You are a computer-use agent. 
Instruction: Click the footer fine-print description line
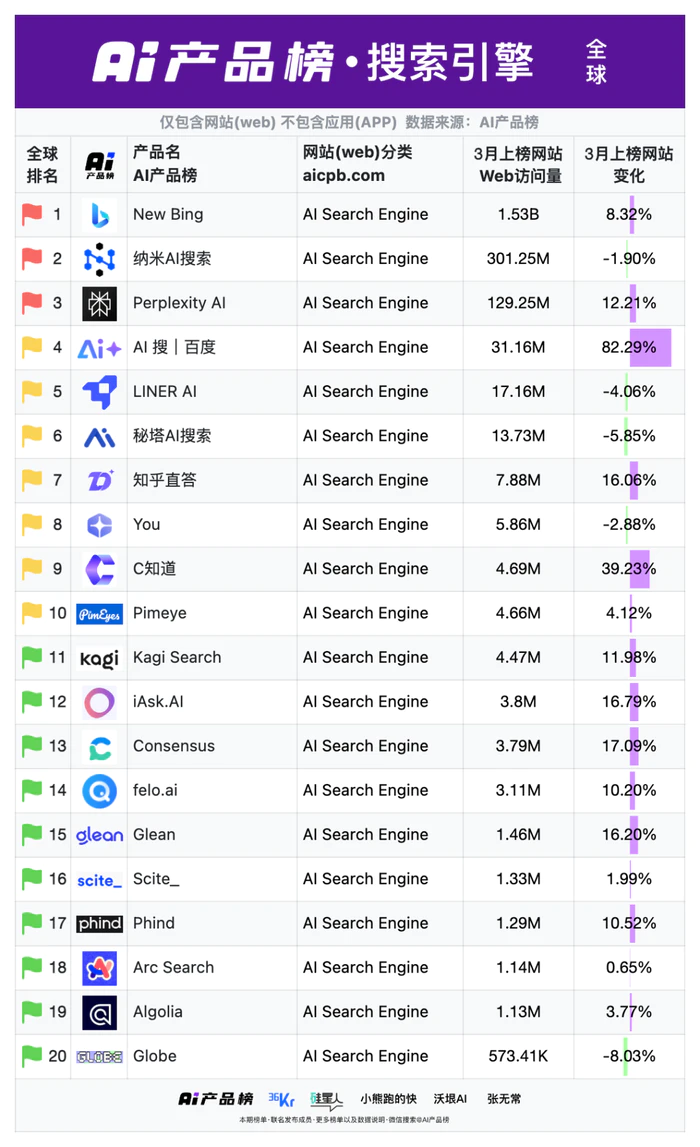coord(345,1120)
